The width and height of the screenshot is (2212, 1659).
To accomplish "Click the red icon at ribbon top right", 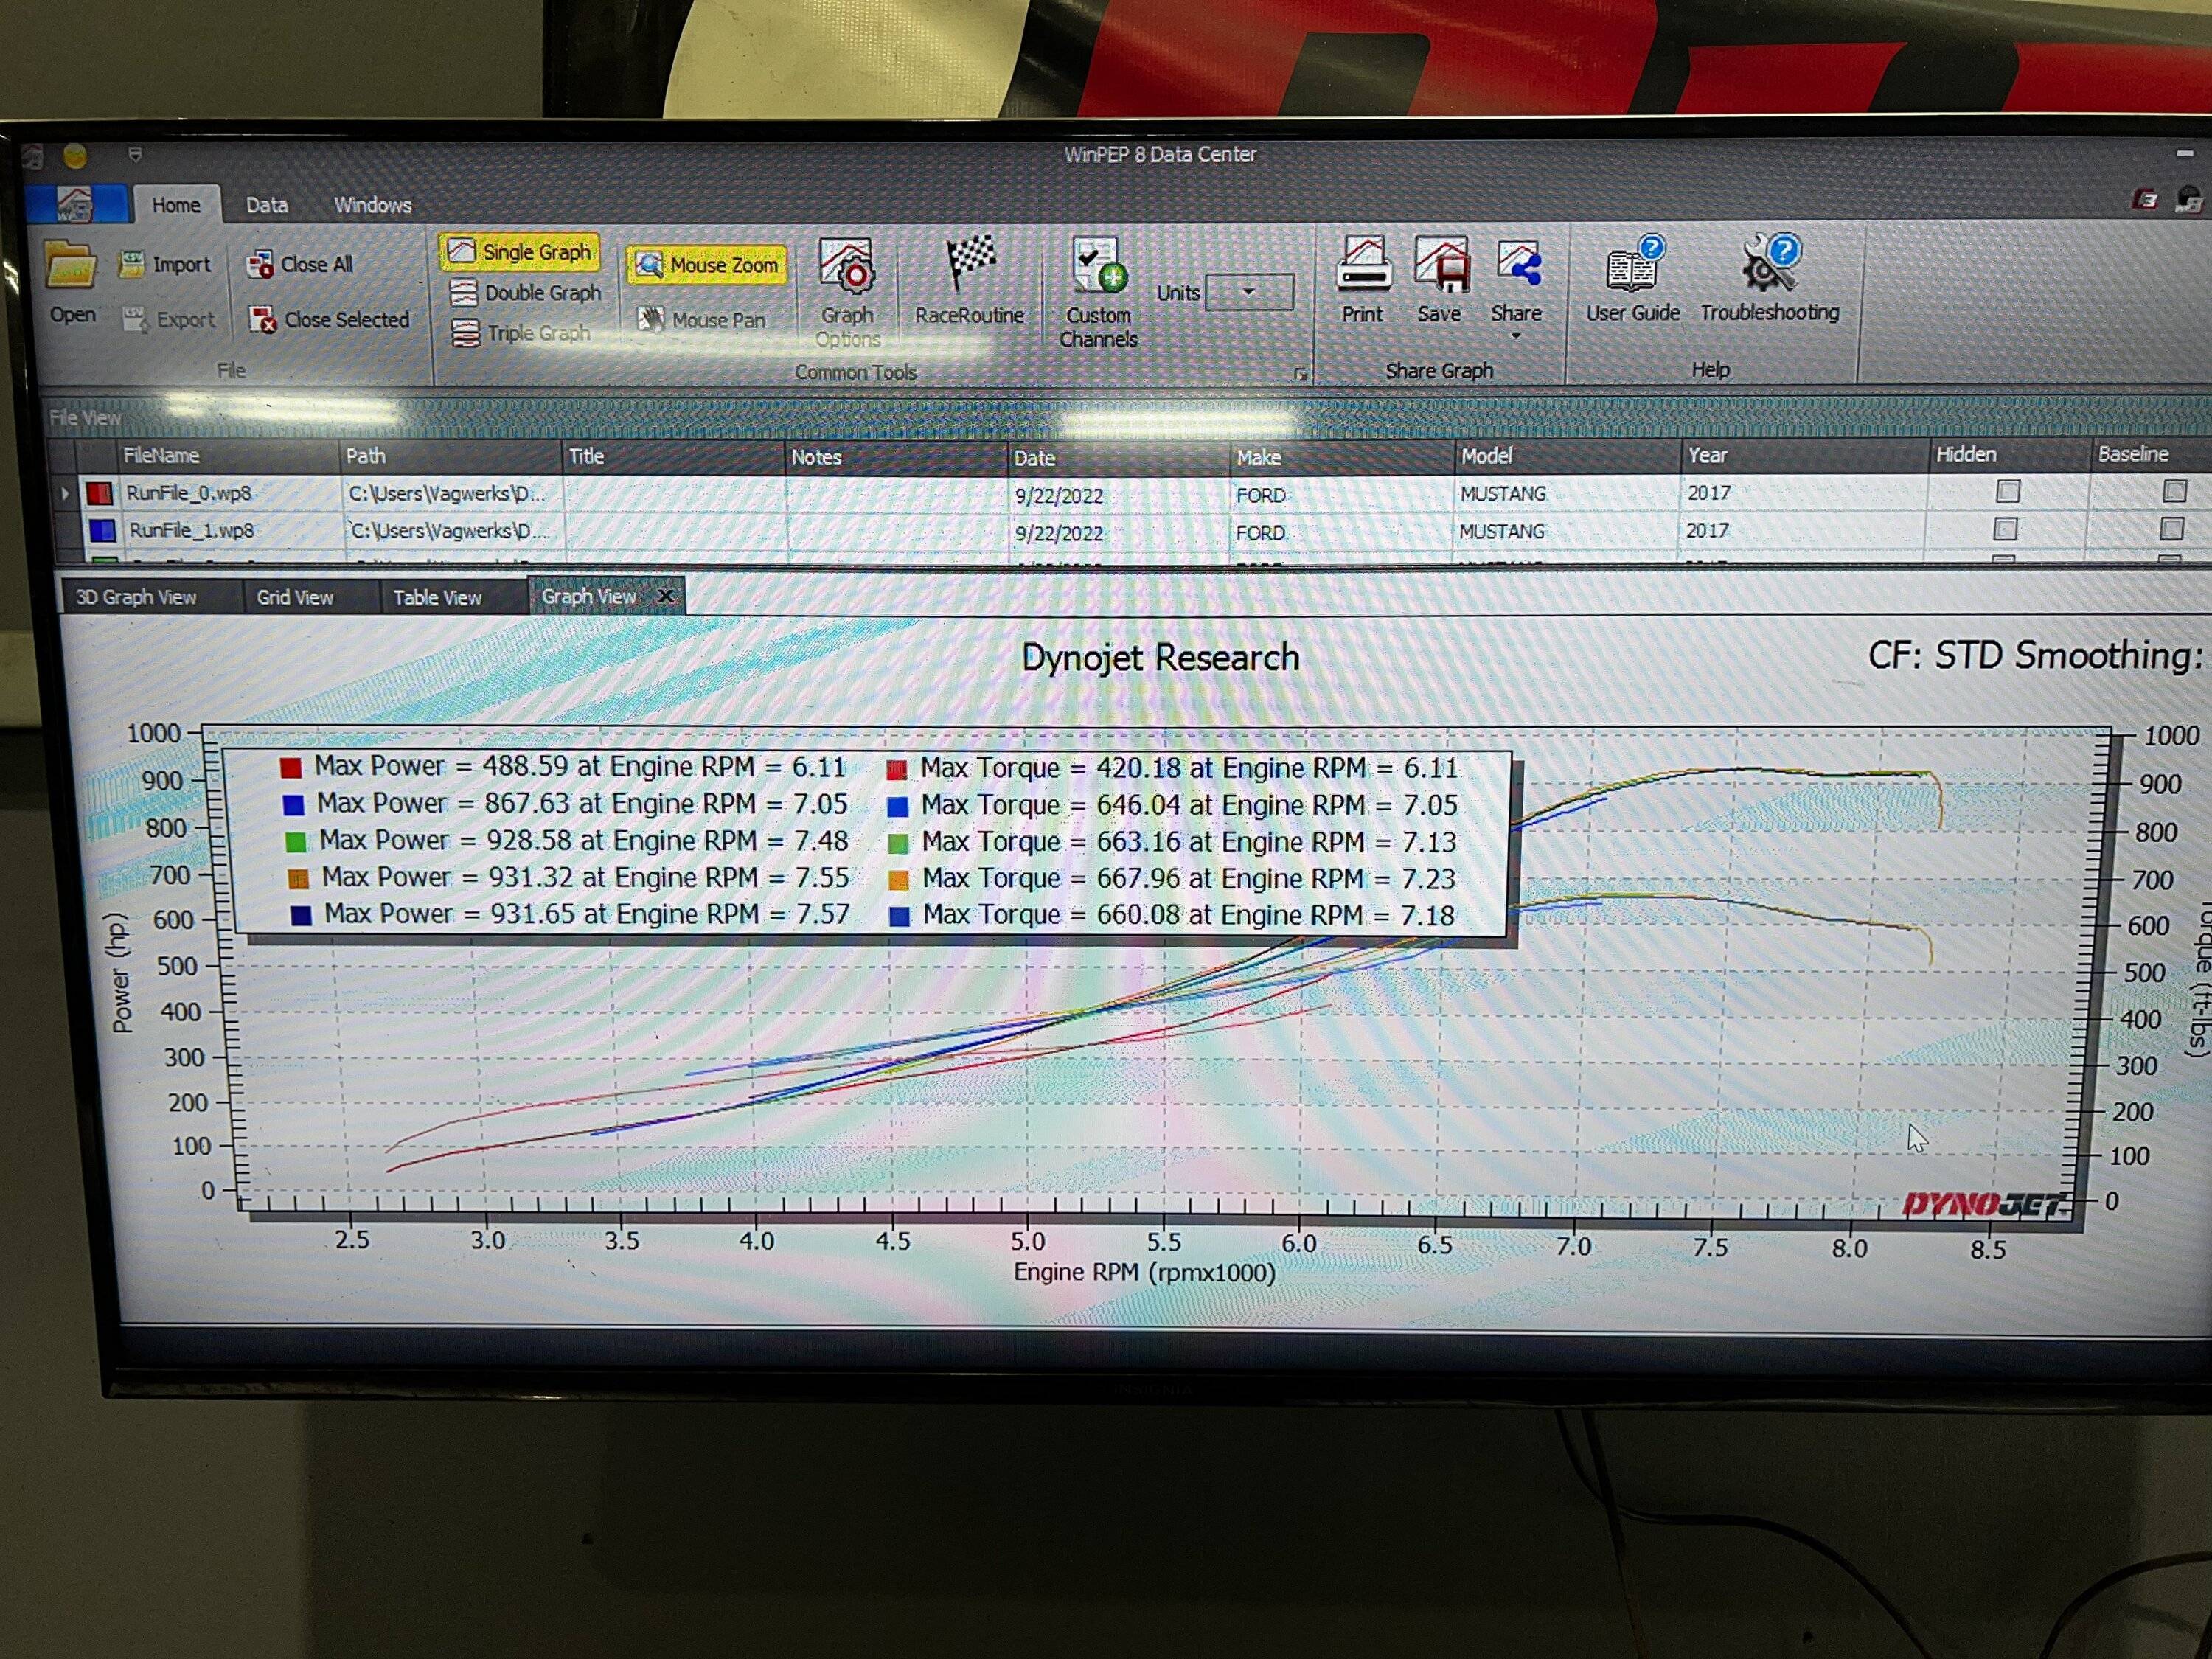I will pos(2144,200).
